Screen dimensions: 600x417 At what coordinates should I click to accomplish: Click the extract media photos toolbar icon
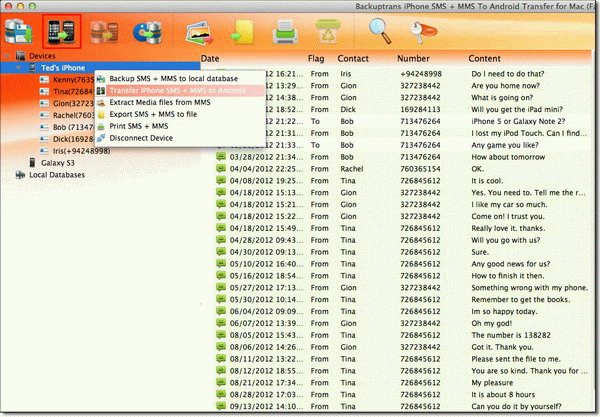coord(199,33)
